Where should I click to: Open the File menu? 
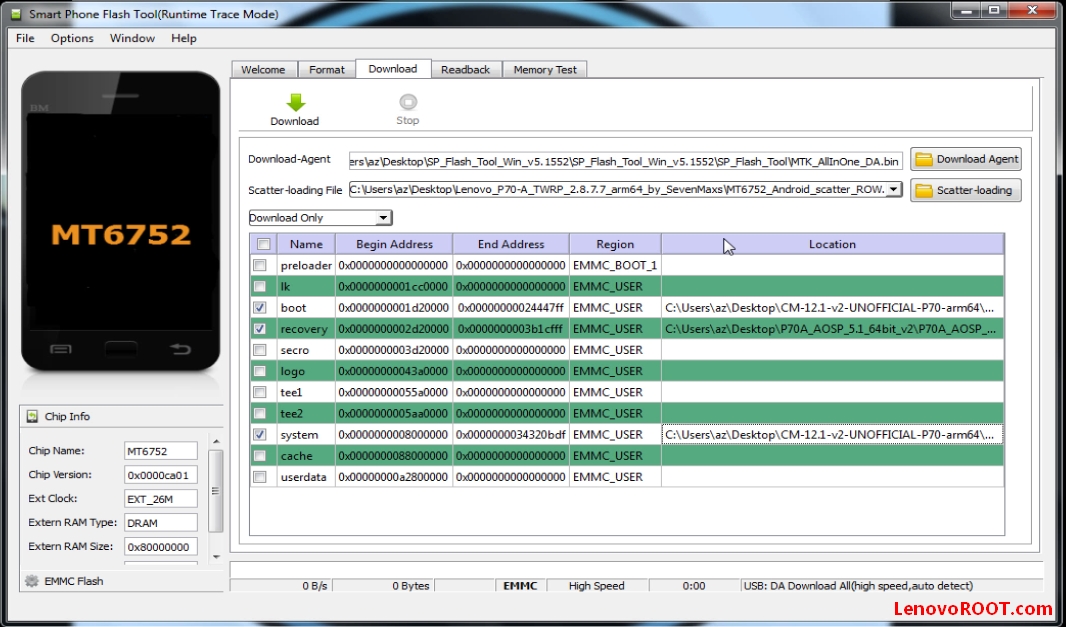[25, 38]
